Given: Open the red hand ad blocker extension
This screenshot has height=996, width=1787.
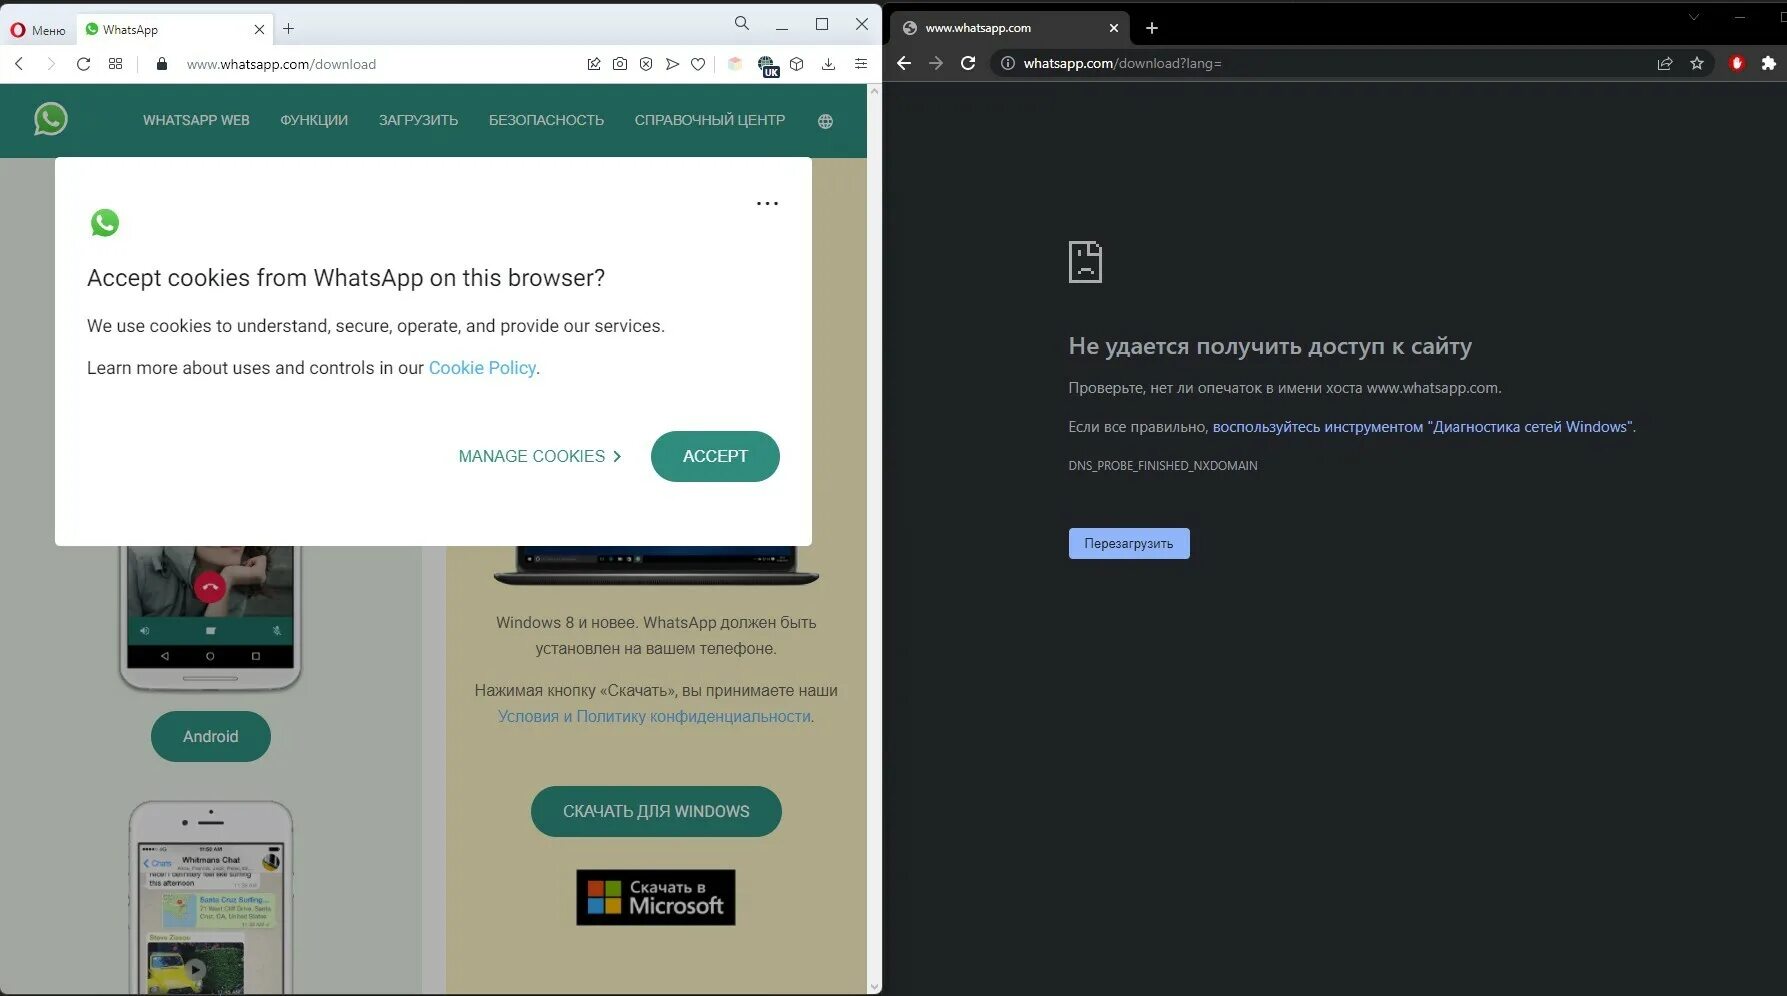Looking at the screenshot, I should (1737, 63).
